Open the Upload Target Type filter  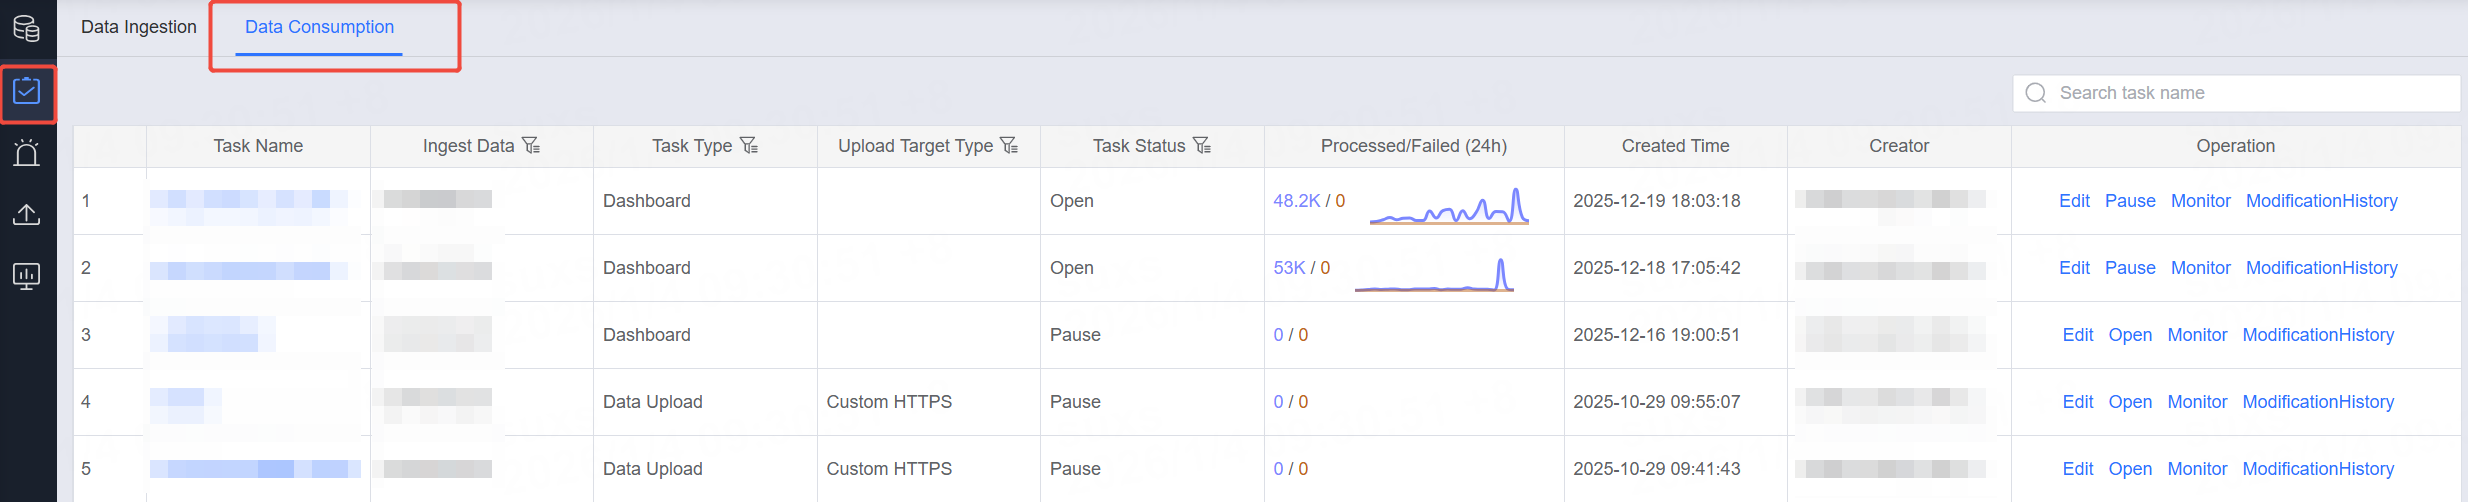point(1009,146)
